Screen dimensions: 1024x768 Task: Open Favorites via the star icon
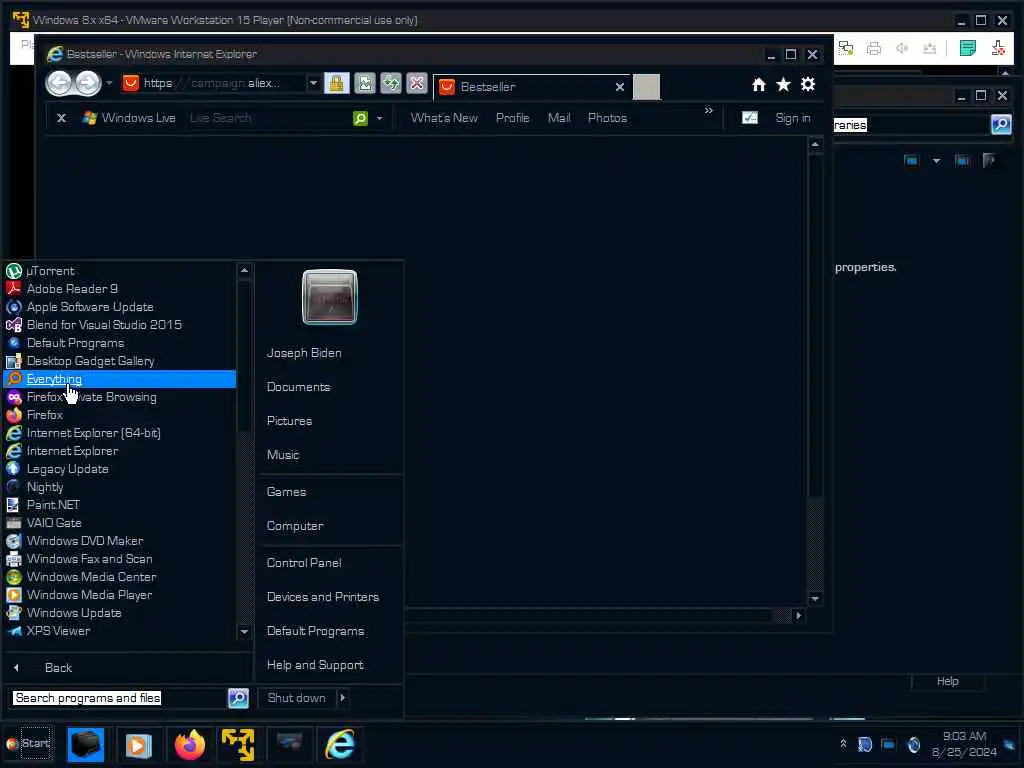783,84
